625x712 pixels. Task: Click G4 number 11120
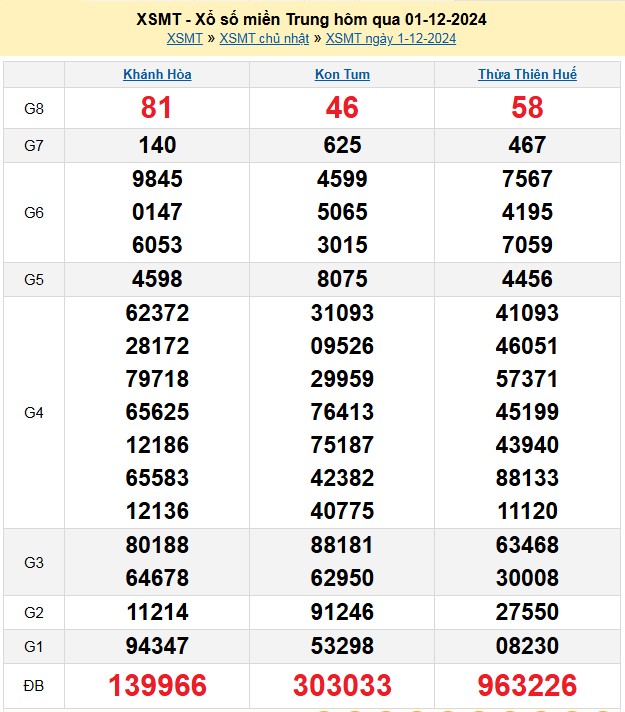coord(527,511)
